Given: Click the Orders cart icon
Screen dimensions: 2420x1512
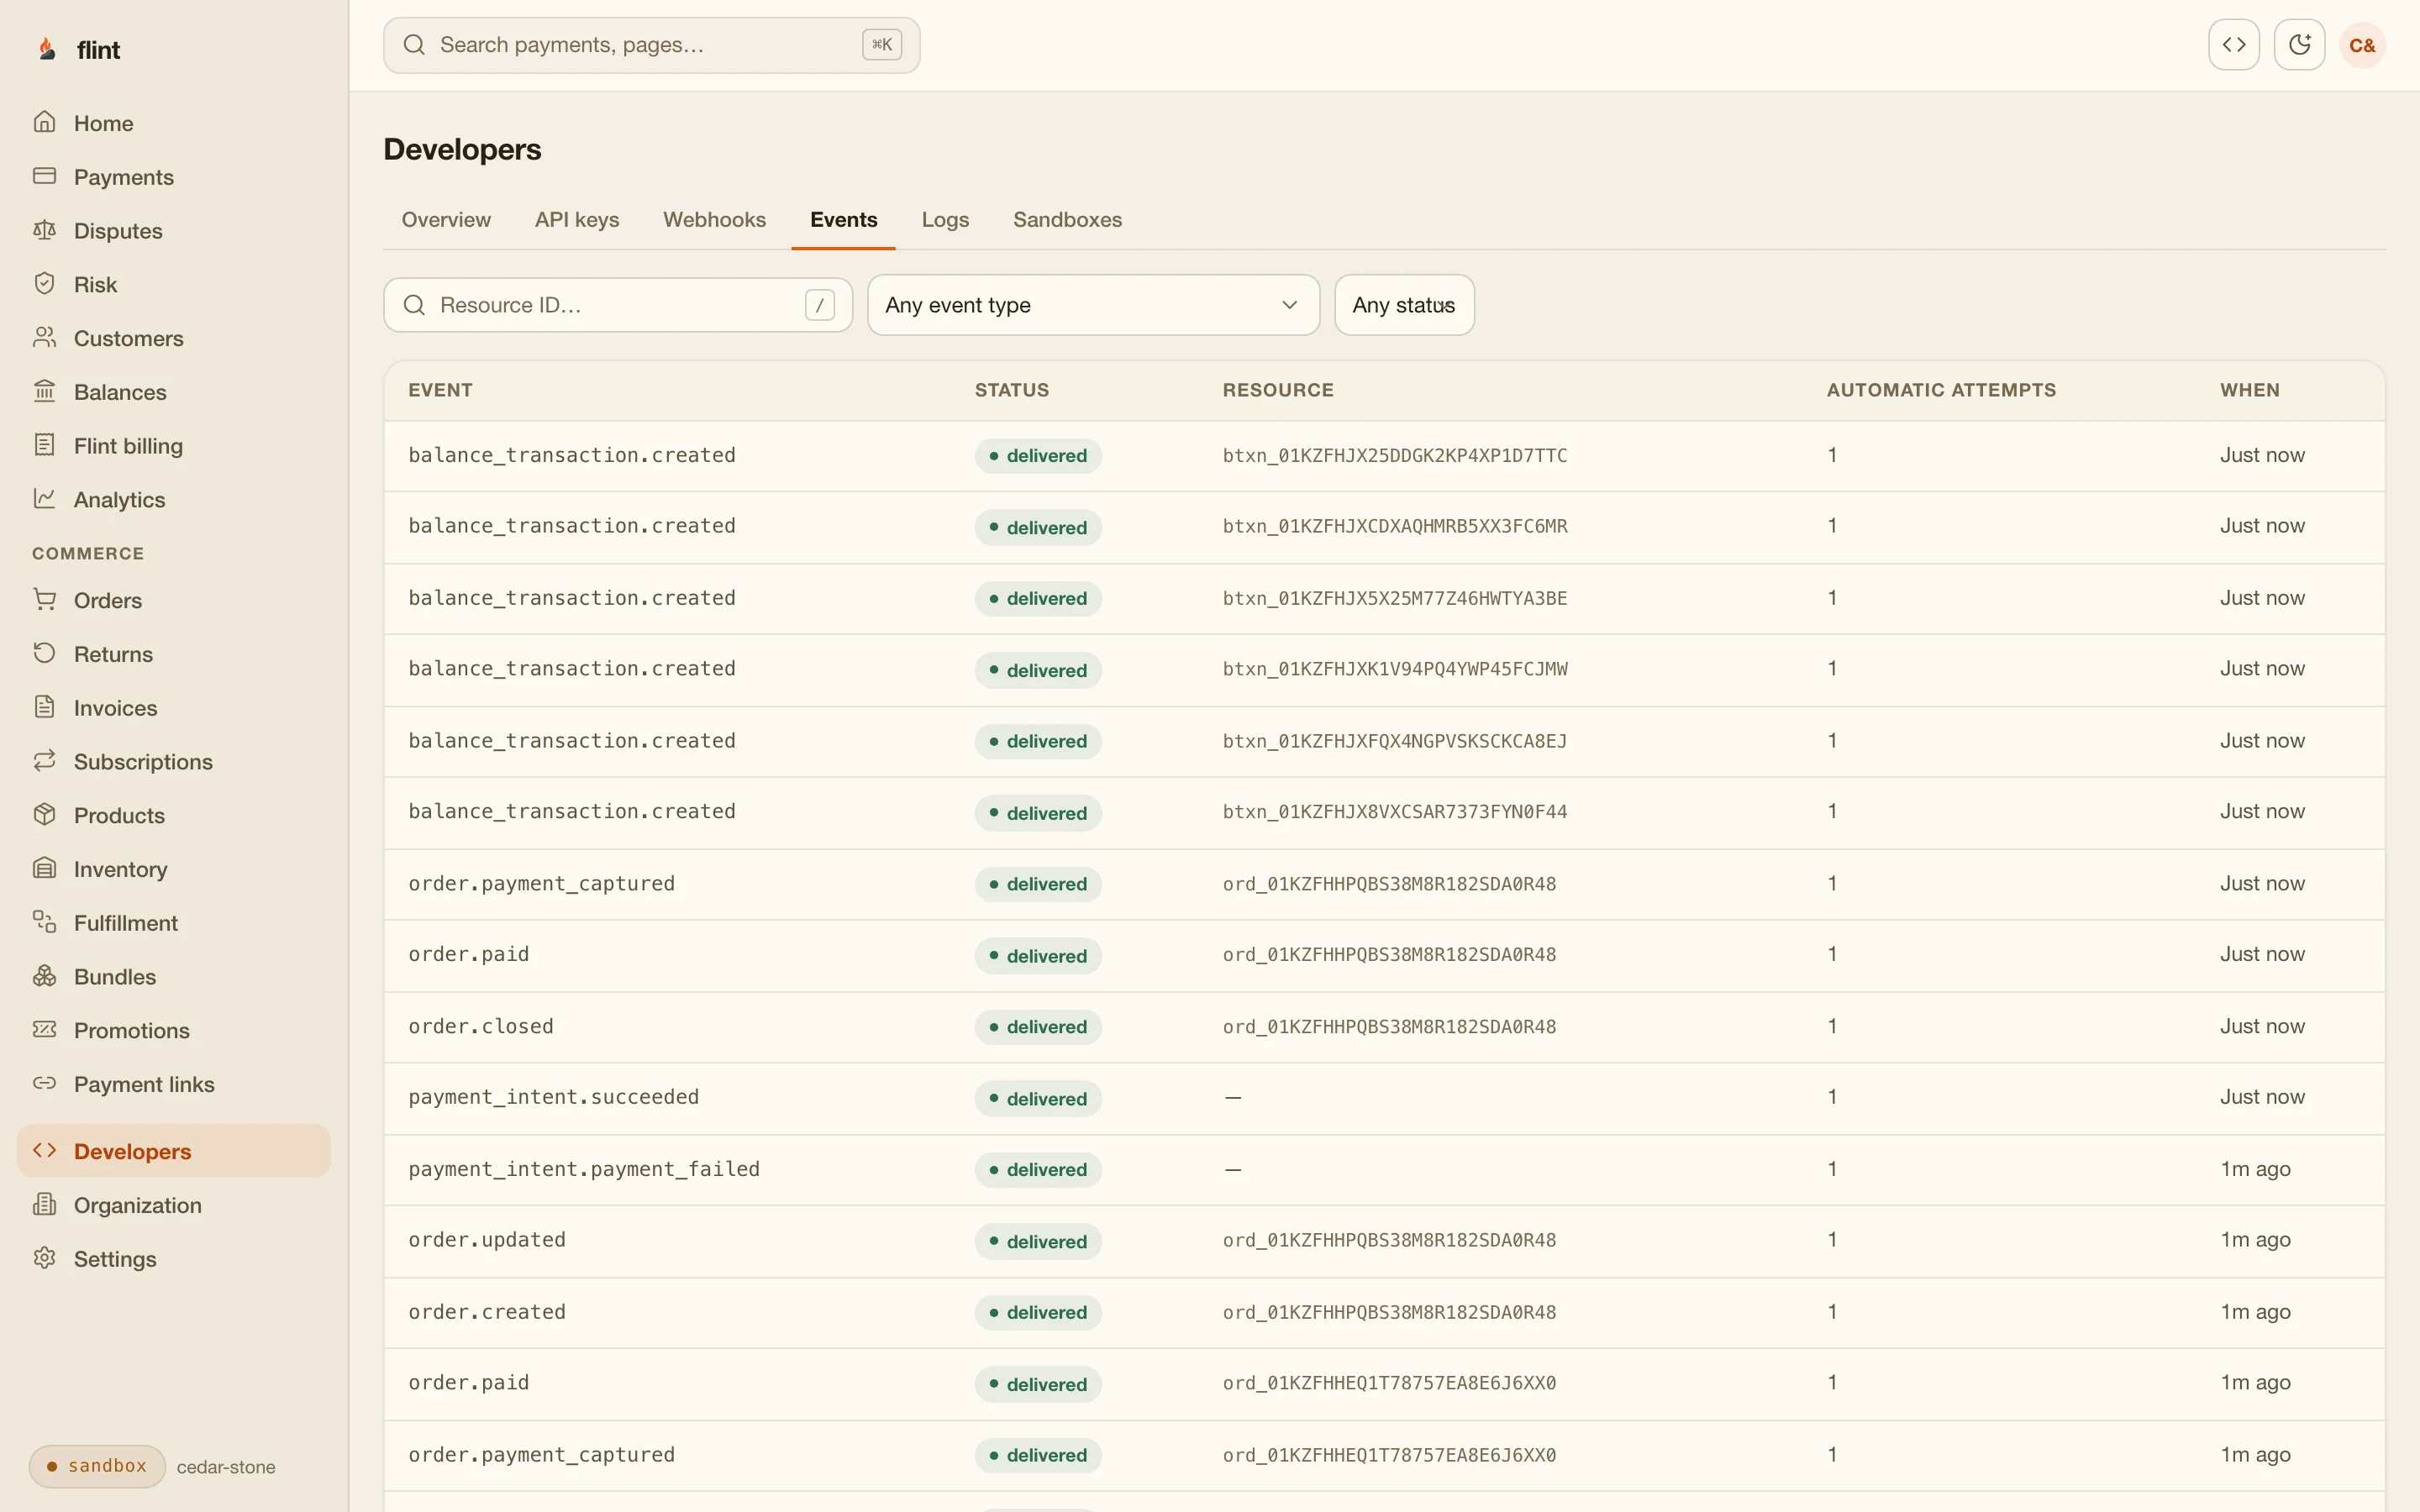Looking at the screenshot, I should pos(44,600).
